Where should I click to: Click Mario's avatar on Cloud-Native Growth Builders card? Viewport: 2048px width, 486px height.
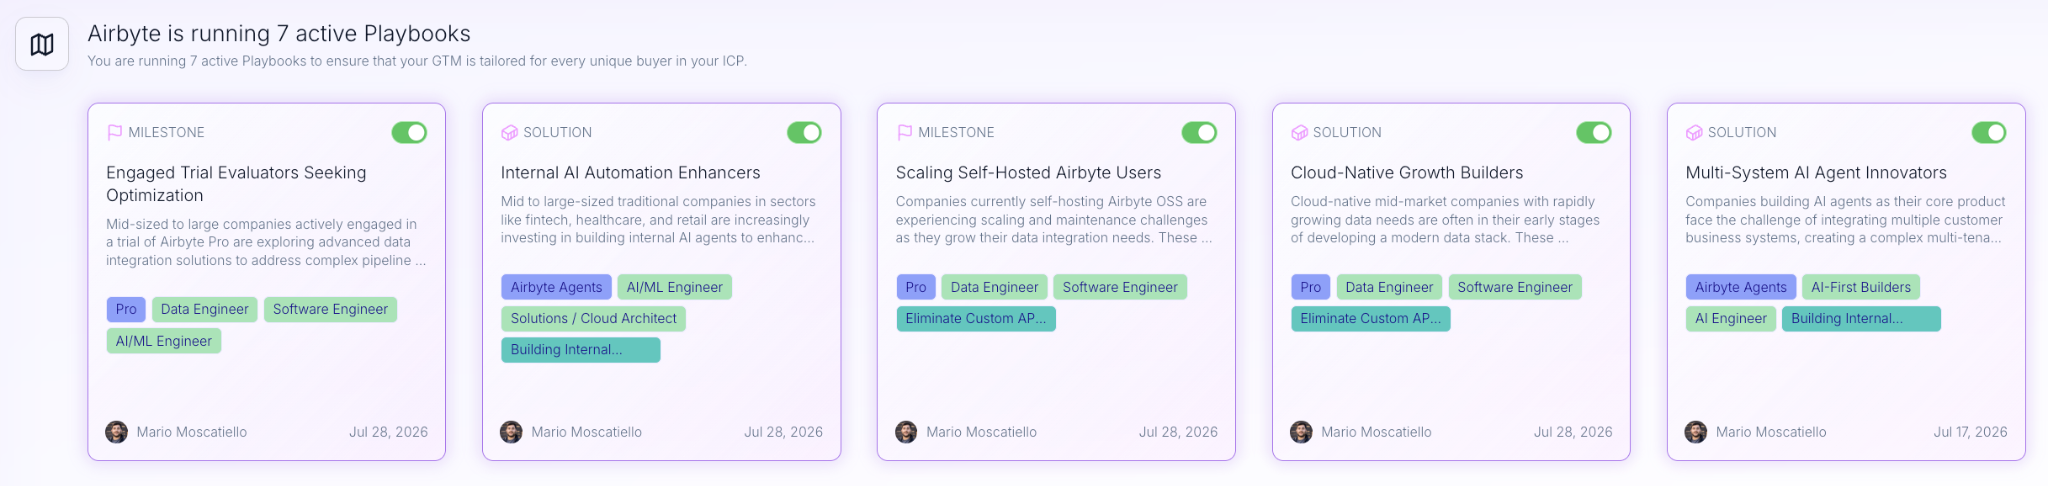click(1301, 432)
